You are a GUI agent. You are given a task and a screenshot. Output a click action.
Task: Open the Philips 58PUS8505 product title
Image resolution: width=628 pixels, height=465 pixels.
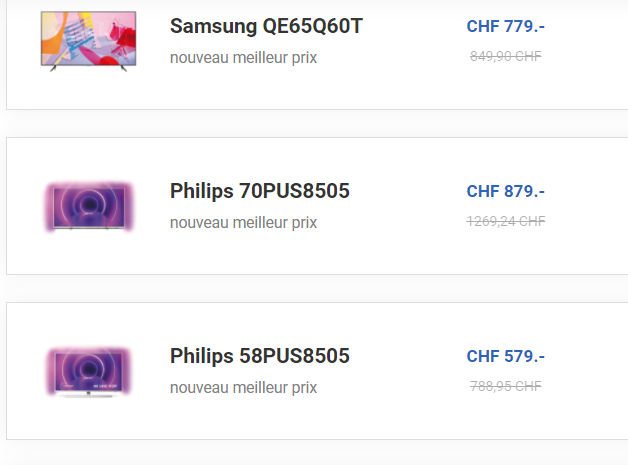[x=260, y=356]
